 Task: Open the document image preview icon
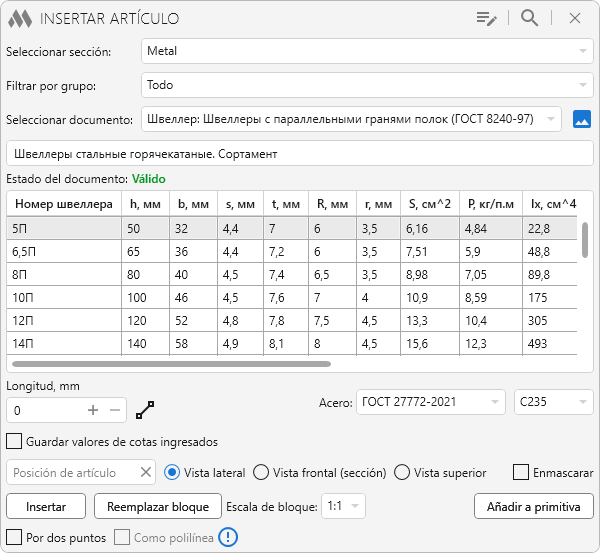583,119
